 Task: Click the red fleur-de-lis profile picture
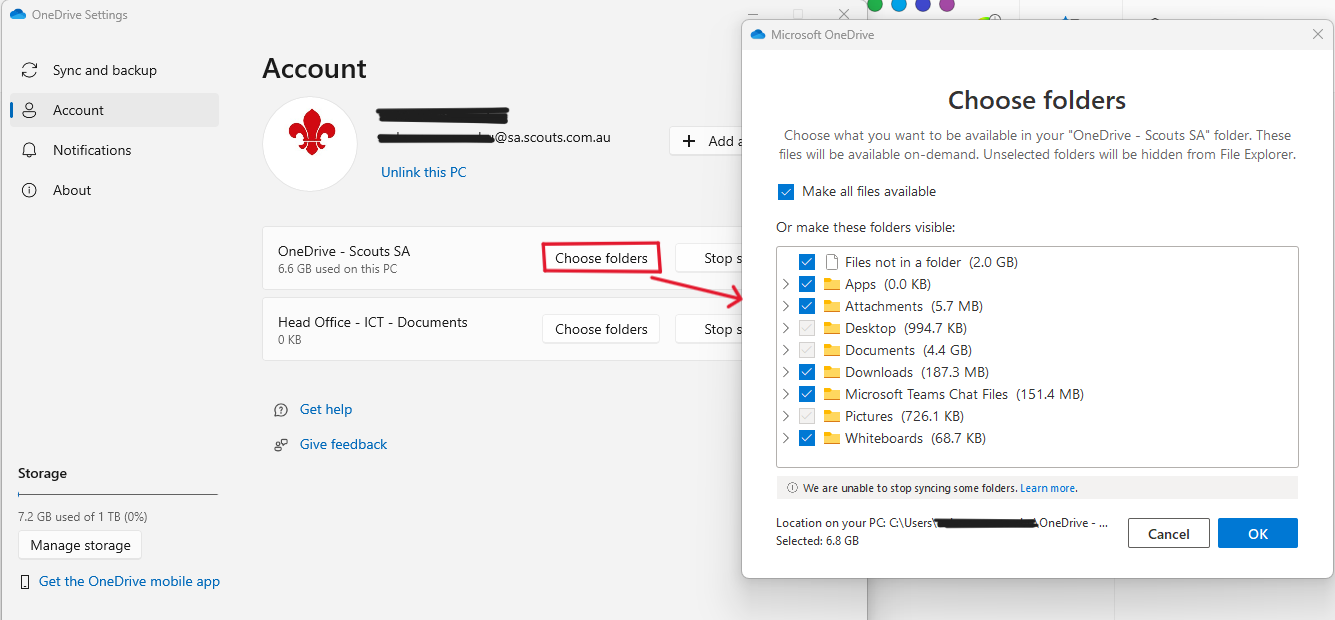coord(310,142)
